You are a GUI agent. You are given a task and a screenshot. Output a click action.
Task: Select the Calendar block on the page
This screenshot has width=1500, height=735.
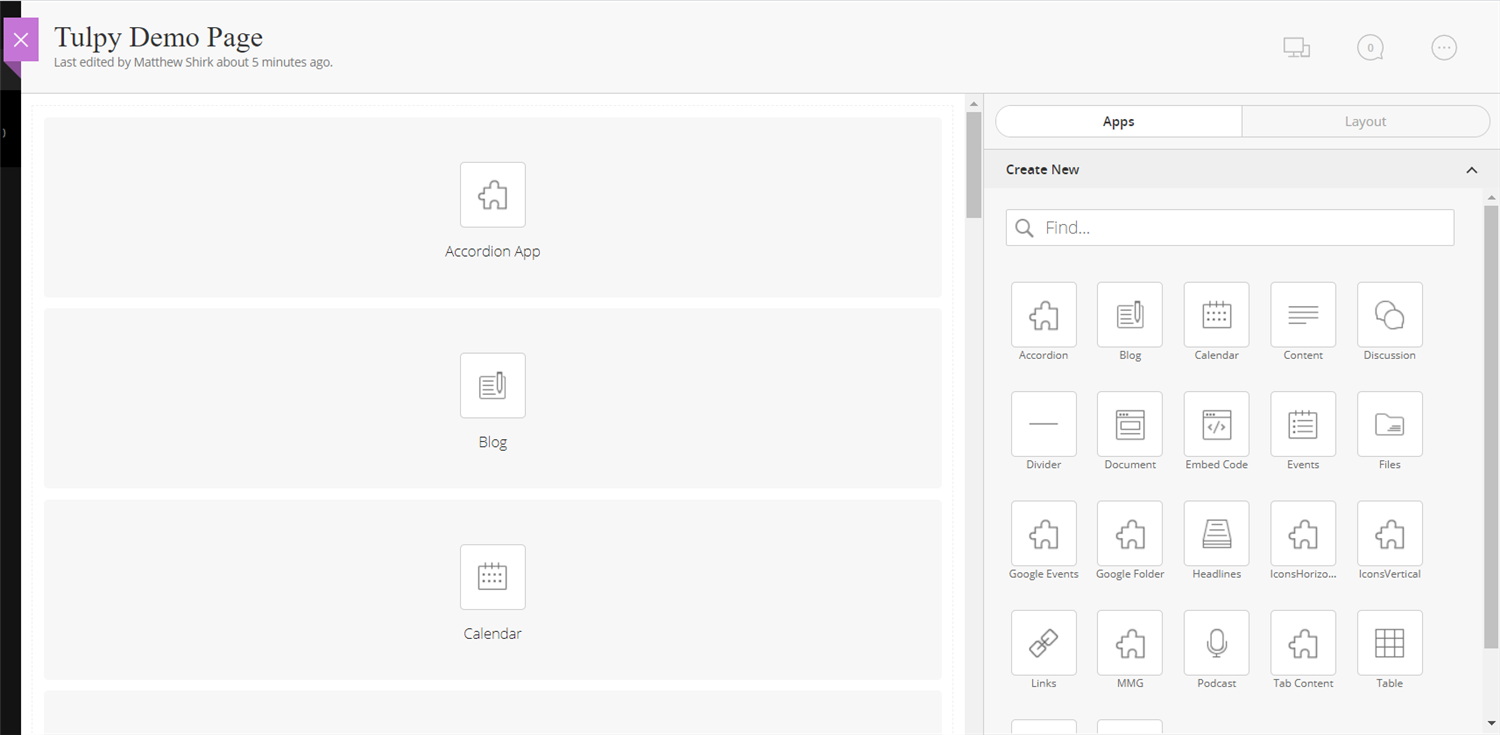[x=493, y=590]
